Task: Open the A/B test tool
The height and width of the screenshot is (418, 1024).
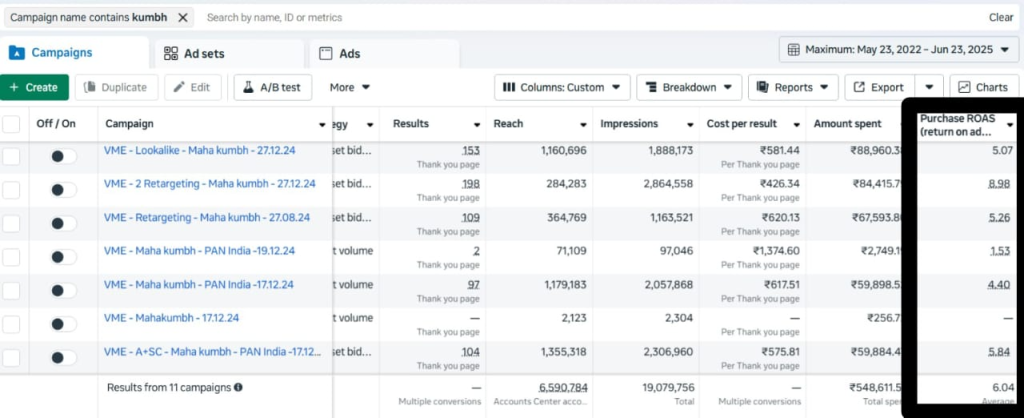Action: click(x=271, y=88)
